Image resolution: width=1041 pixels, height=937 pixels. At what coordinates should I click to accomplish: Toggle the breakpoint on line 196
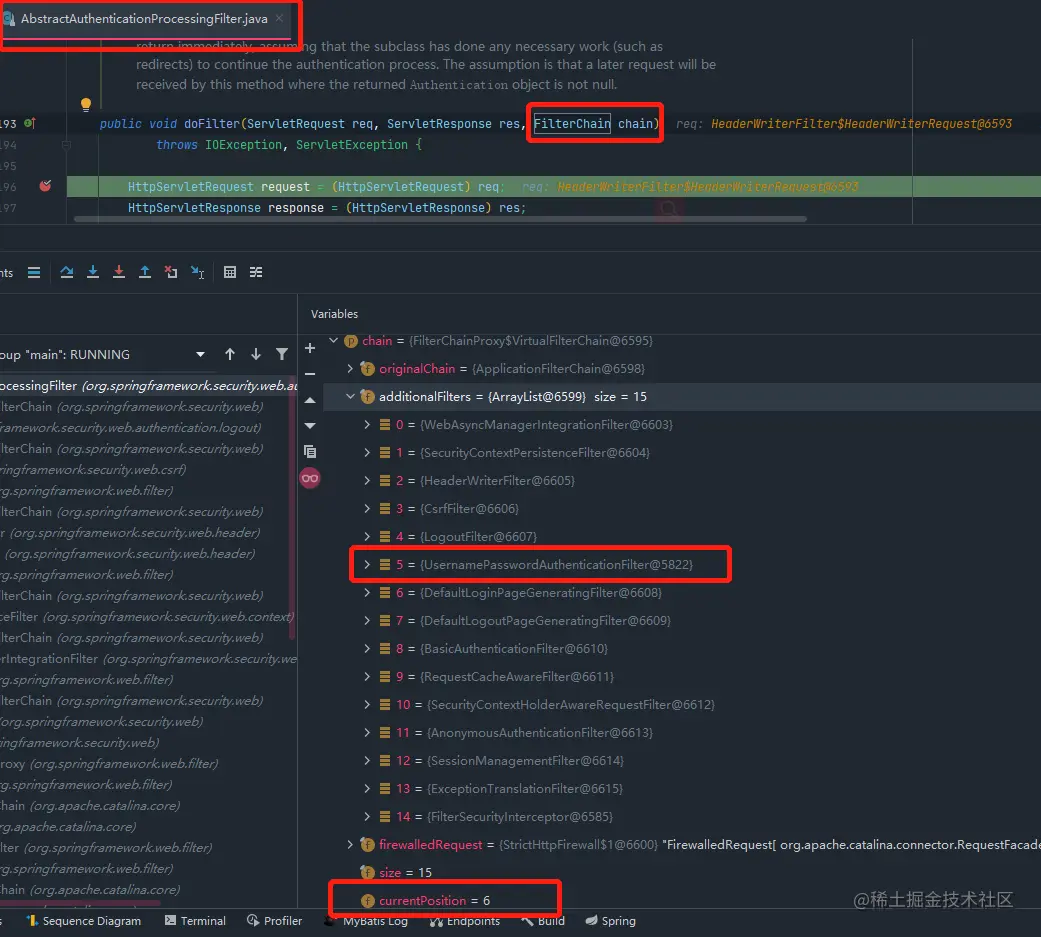pos(45,186)
